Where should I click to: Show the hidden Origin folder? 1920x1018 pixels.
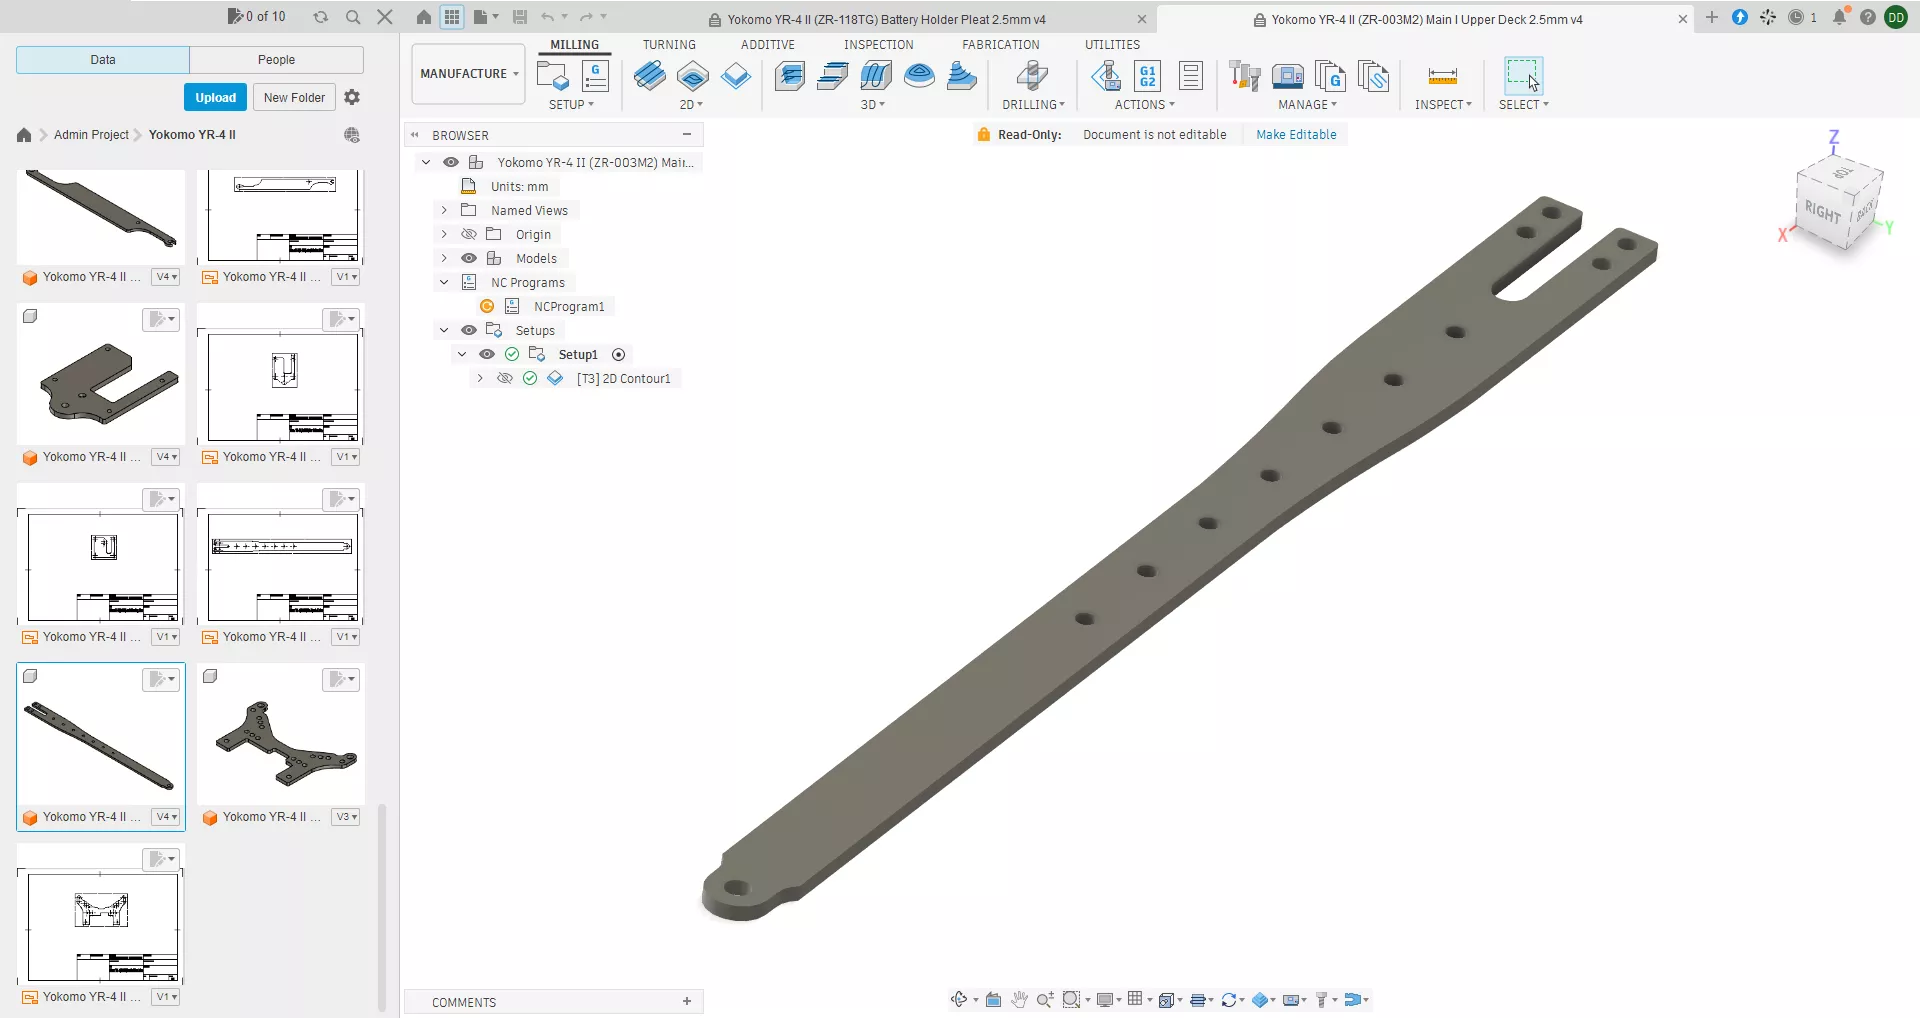(x=469, y=234)
